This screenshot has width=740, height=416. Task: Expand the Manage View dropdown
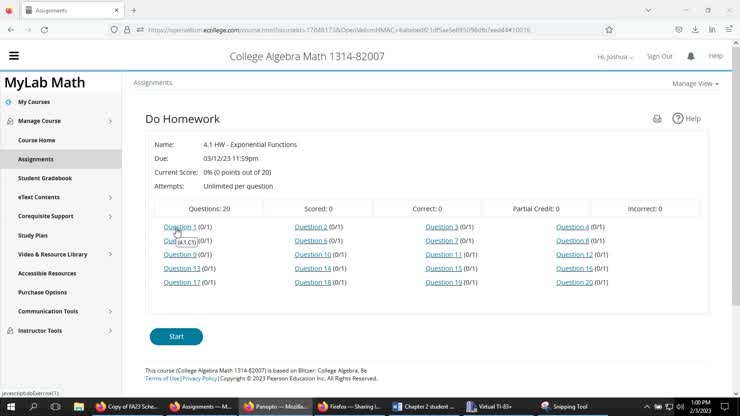[x=695, y=84]
